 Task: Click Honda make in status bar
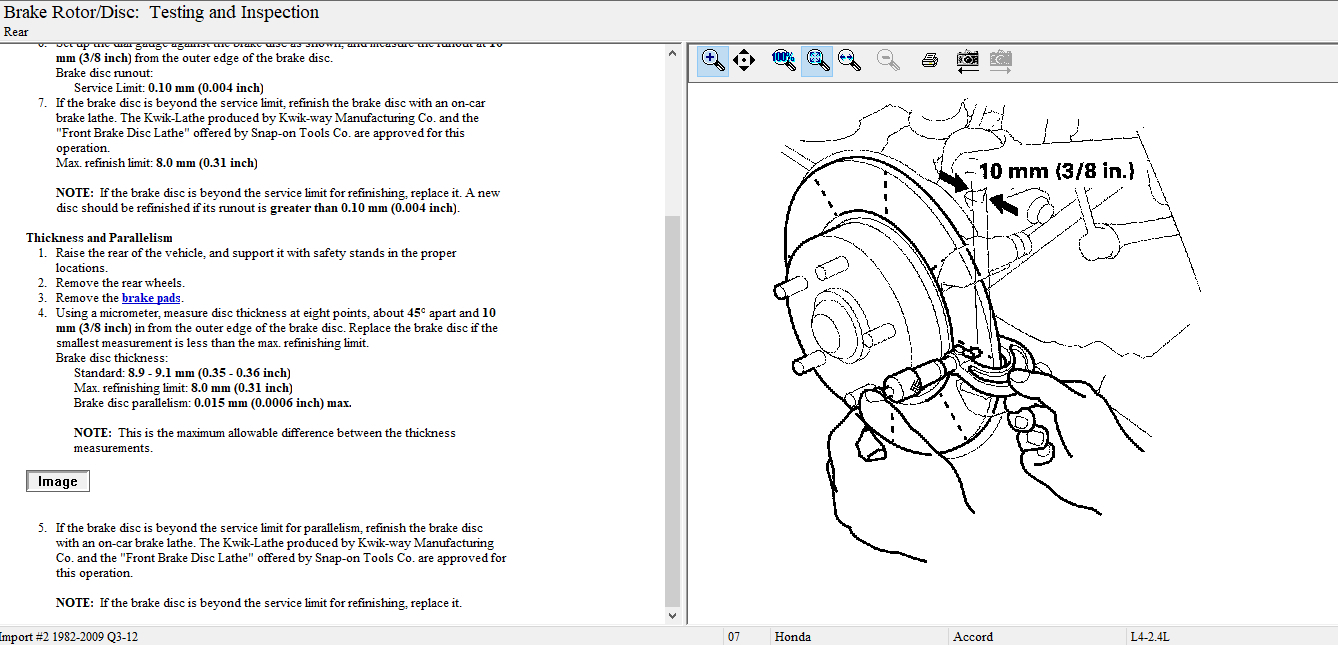pyautogui.click(x=792, y=637)
